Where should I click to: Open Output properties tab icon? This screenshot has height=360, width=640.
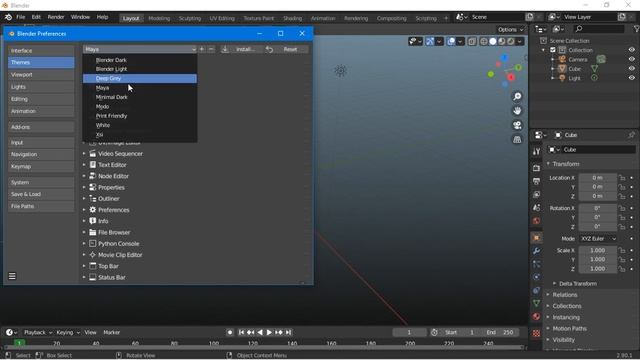[x=536, y=181]
